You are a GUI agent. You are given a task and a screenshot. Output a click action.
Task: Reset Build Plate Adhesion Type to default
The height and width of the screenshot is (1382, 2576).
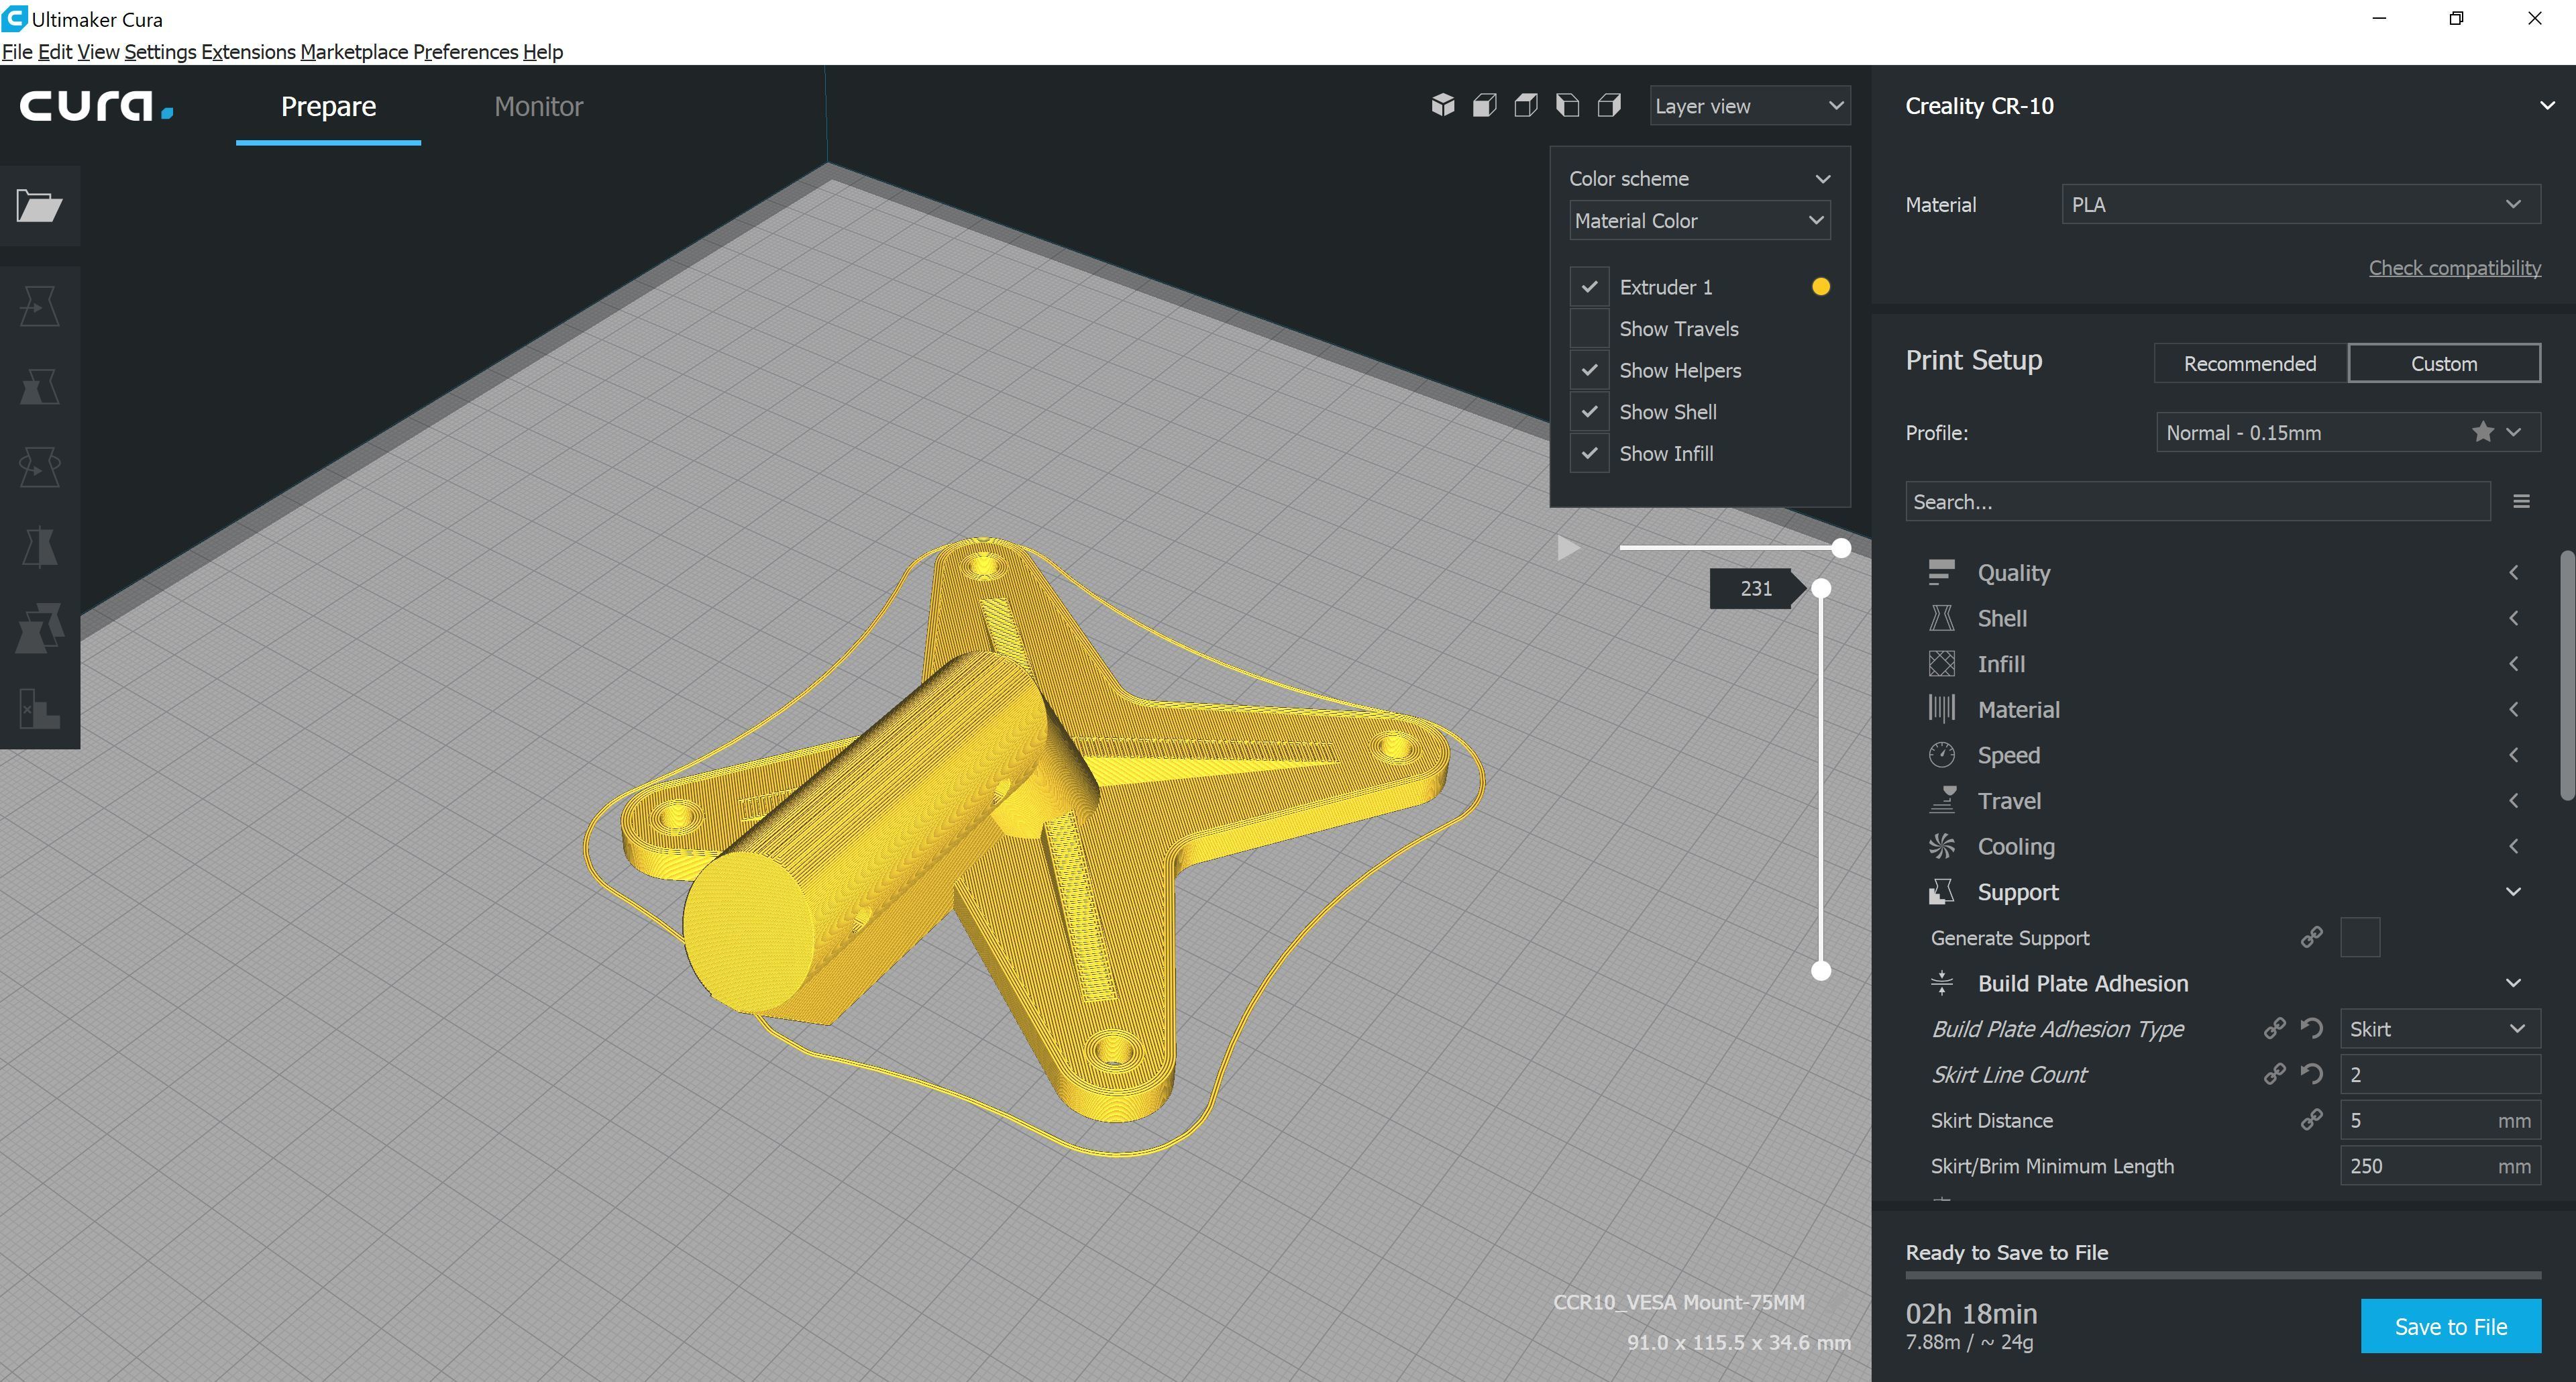pyautogui.click(x=2311, y=1028)
